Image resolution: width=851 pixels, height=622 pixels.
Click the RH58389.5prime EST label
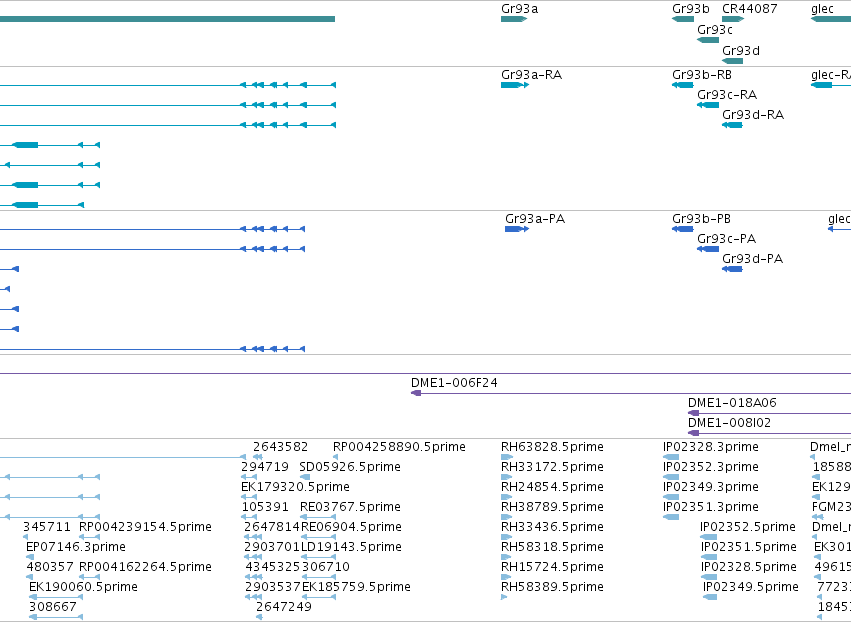[x=552, y=587]
